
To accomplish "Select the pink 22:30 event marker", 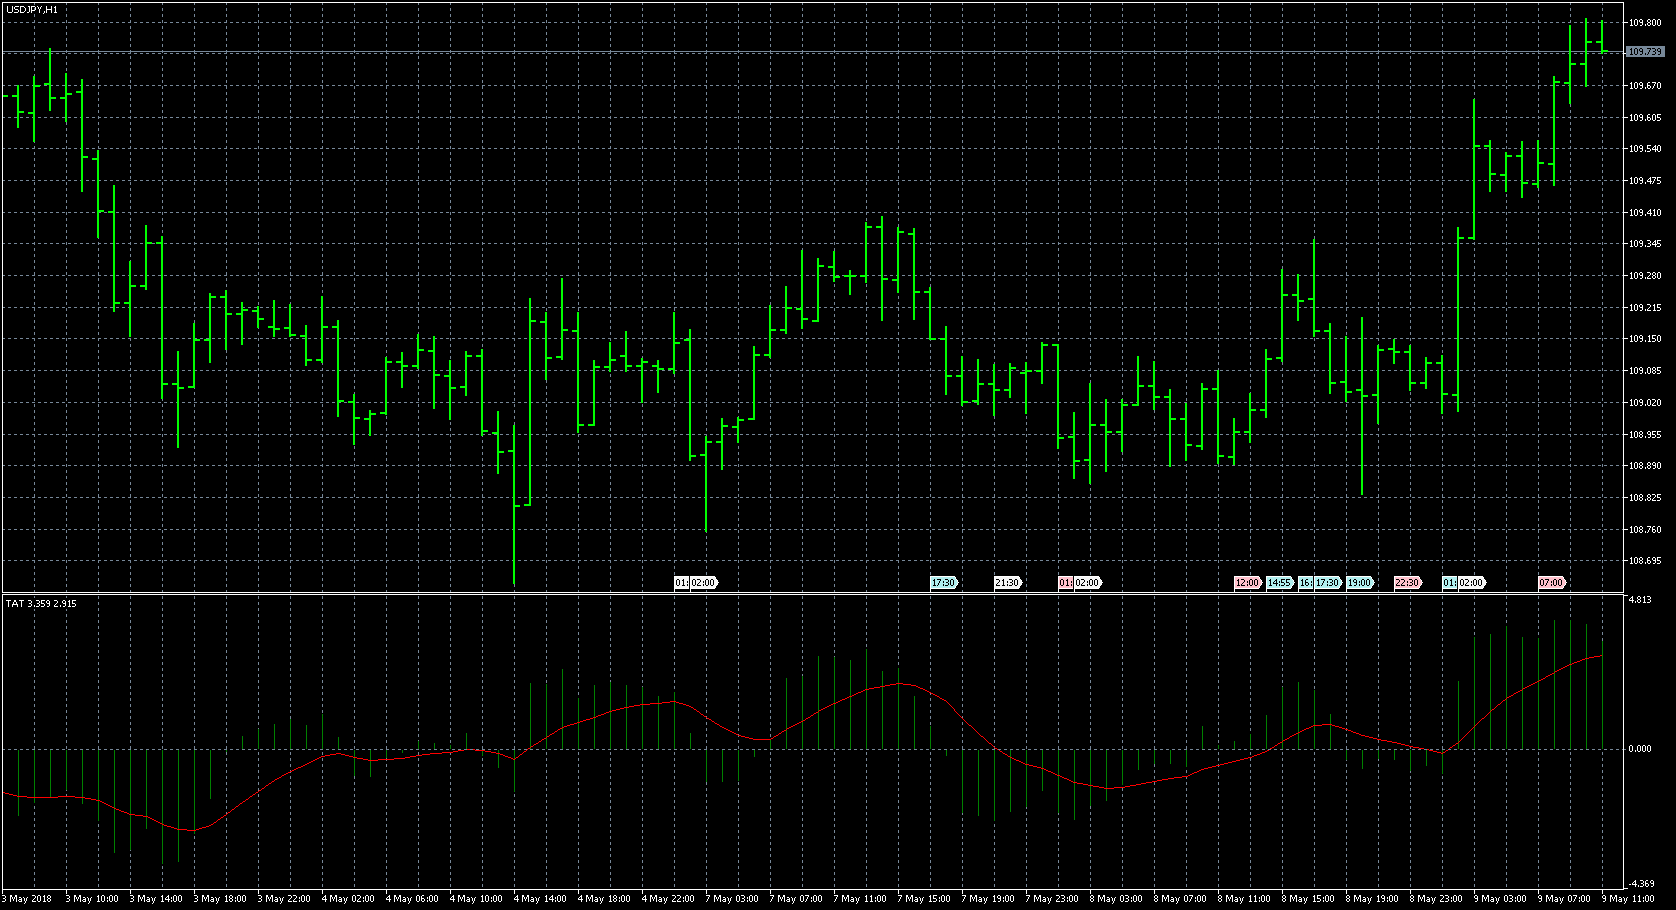I will point(1407,583).
